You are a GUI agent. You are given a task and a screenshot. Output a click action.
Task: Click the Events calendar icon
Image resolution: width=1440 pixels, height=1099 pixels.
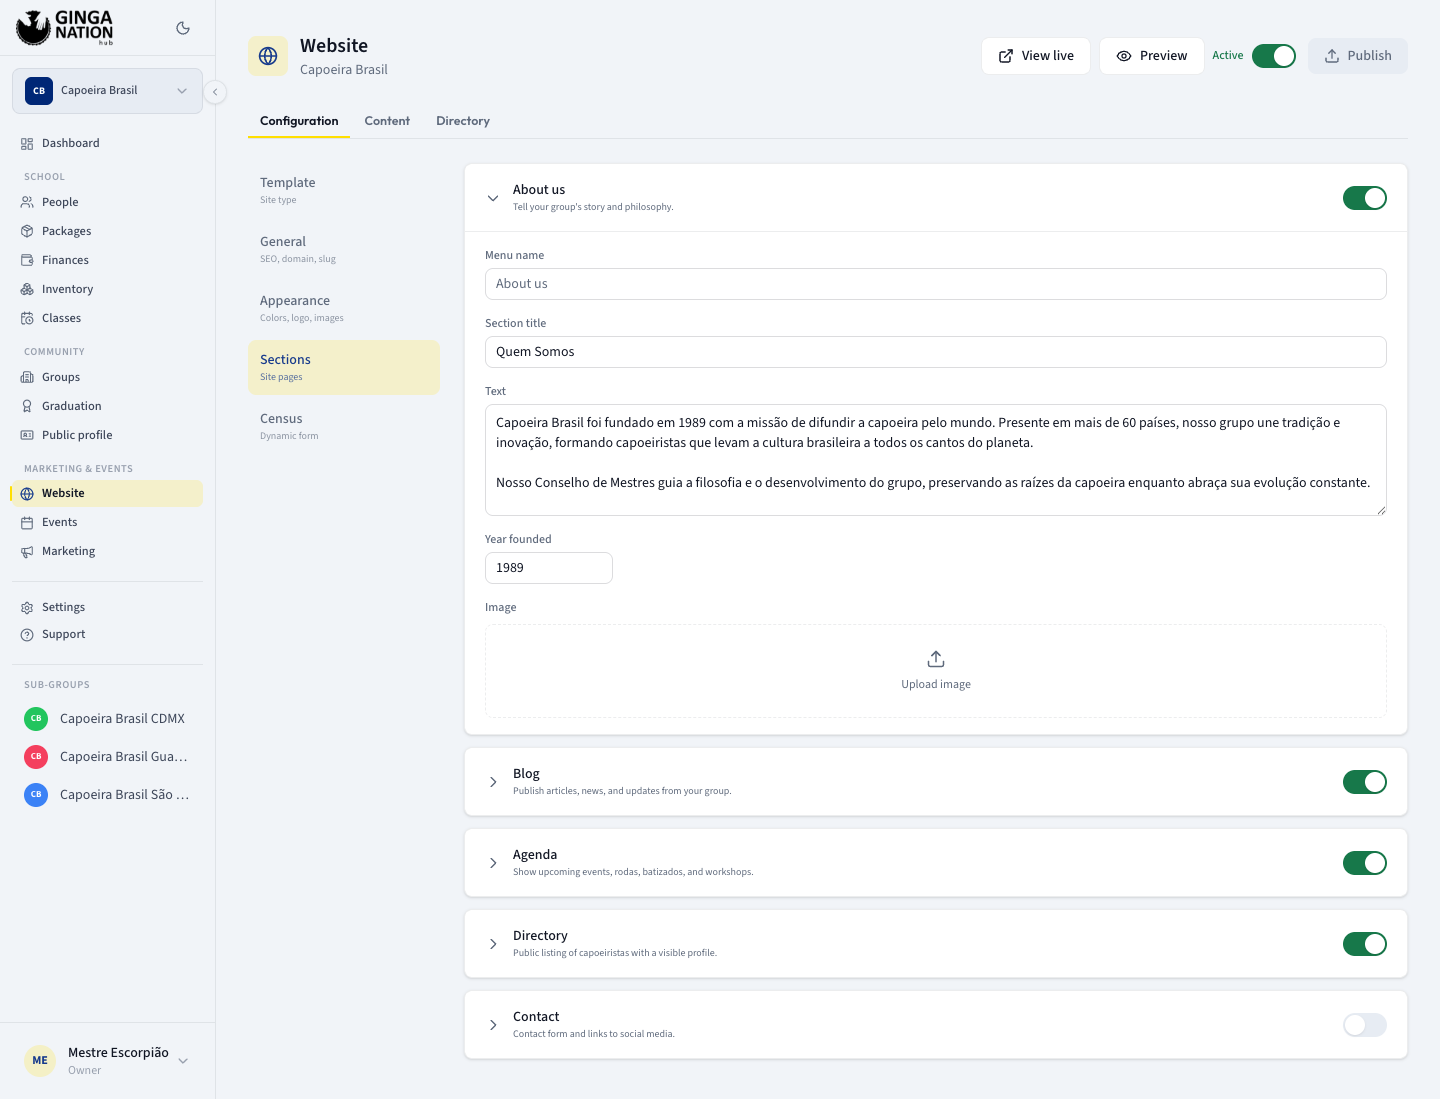pyautogui.click(x=27, y=523)
